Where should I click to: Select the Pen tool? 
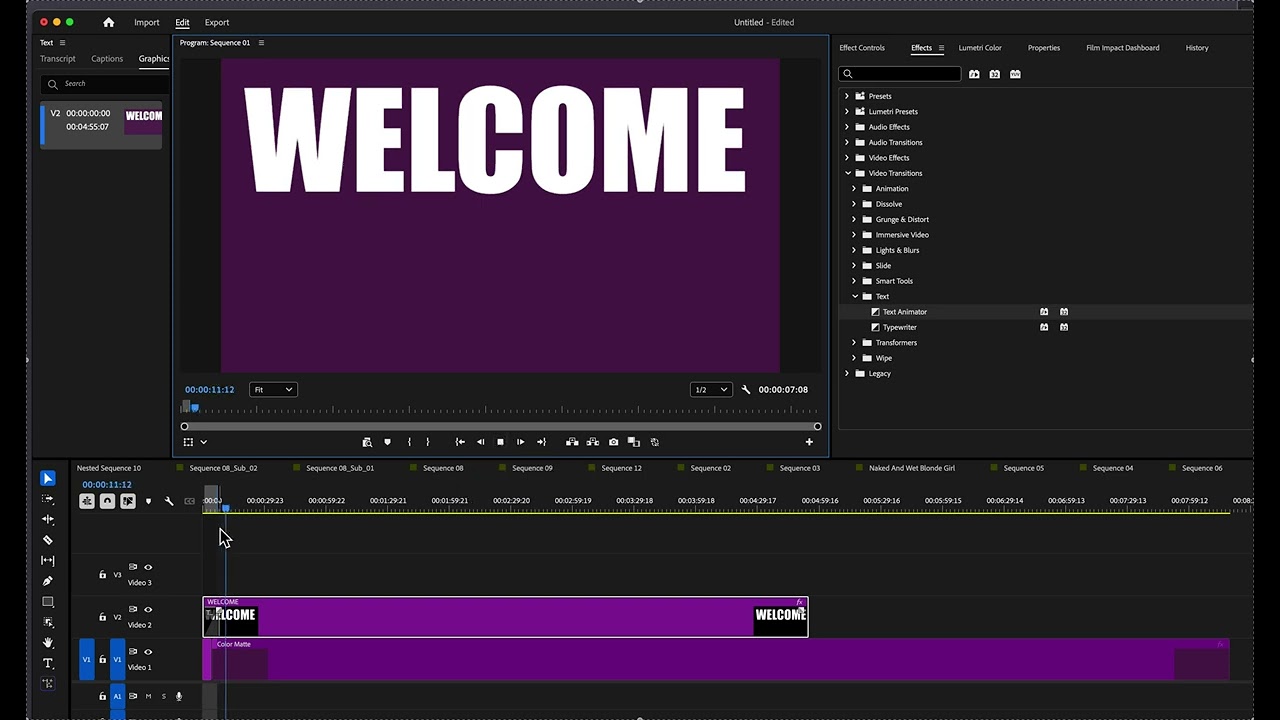[x=47, y=581]
